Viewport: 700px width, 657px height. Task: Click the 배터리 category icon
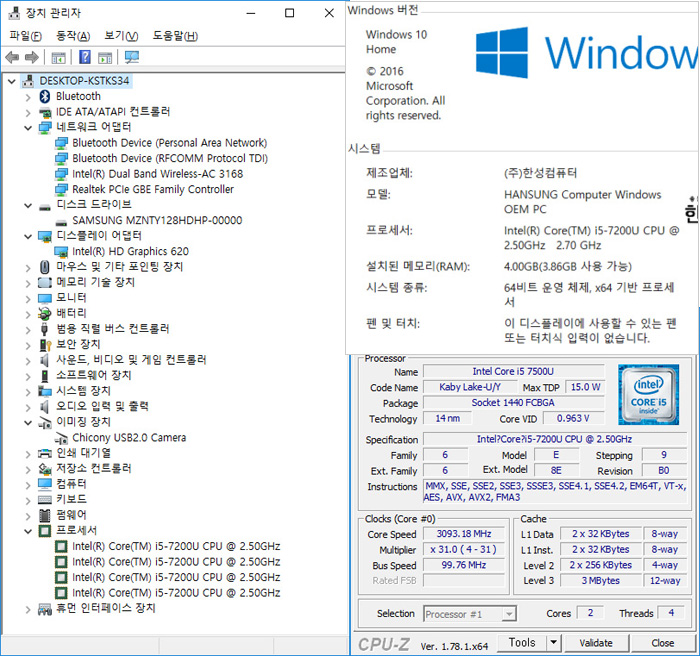coord(45,313)
